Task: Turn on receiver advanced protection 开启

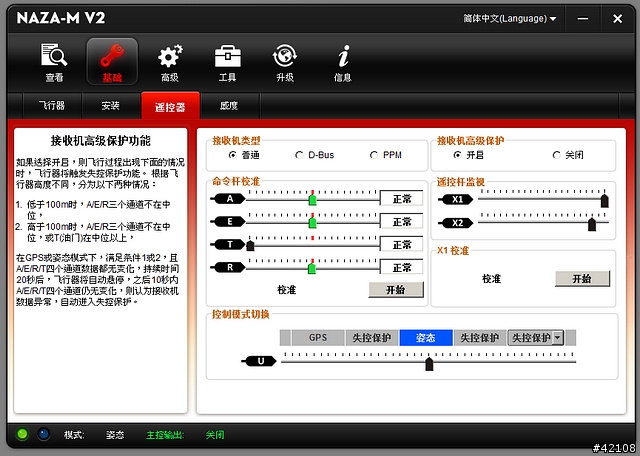Action: click(458, 155)
